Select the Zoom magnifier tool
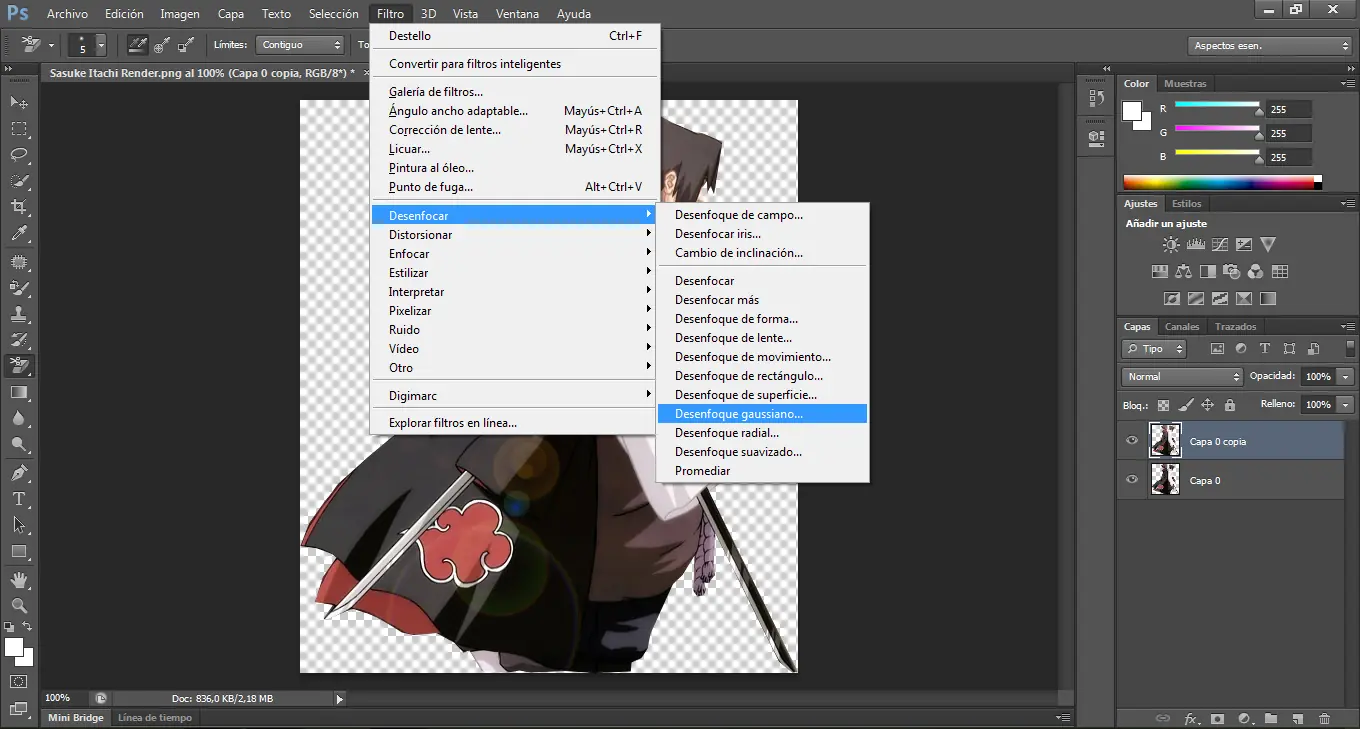1360x729 pixels. tap(19, 605)
